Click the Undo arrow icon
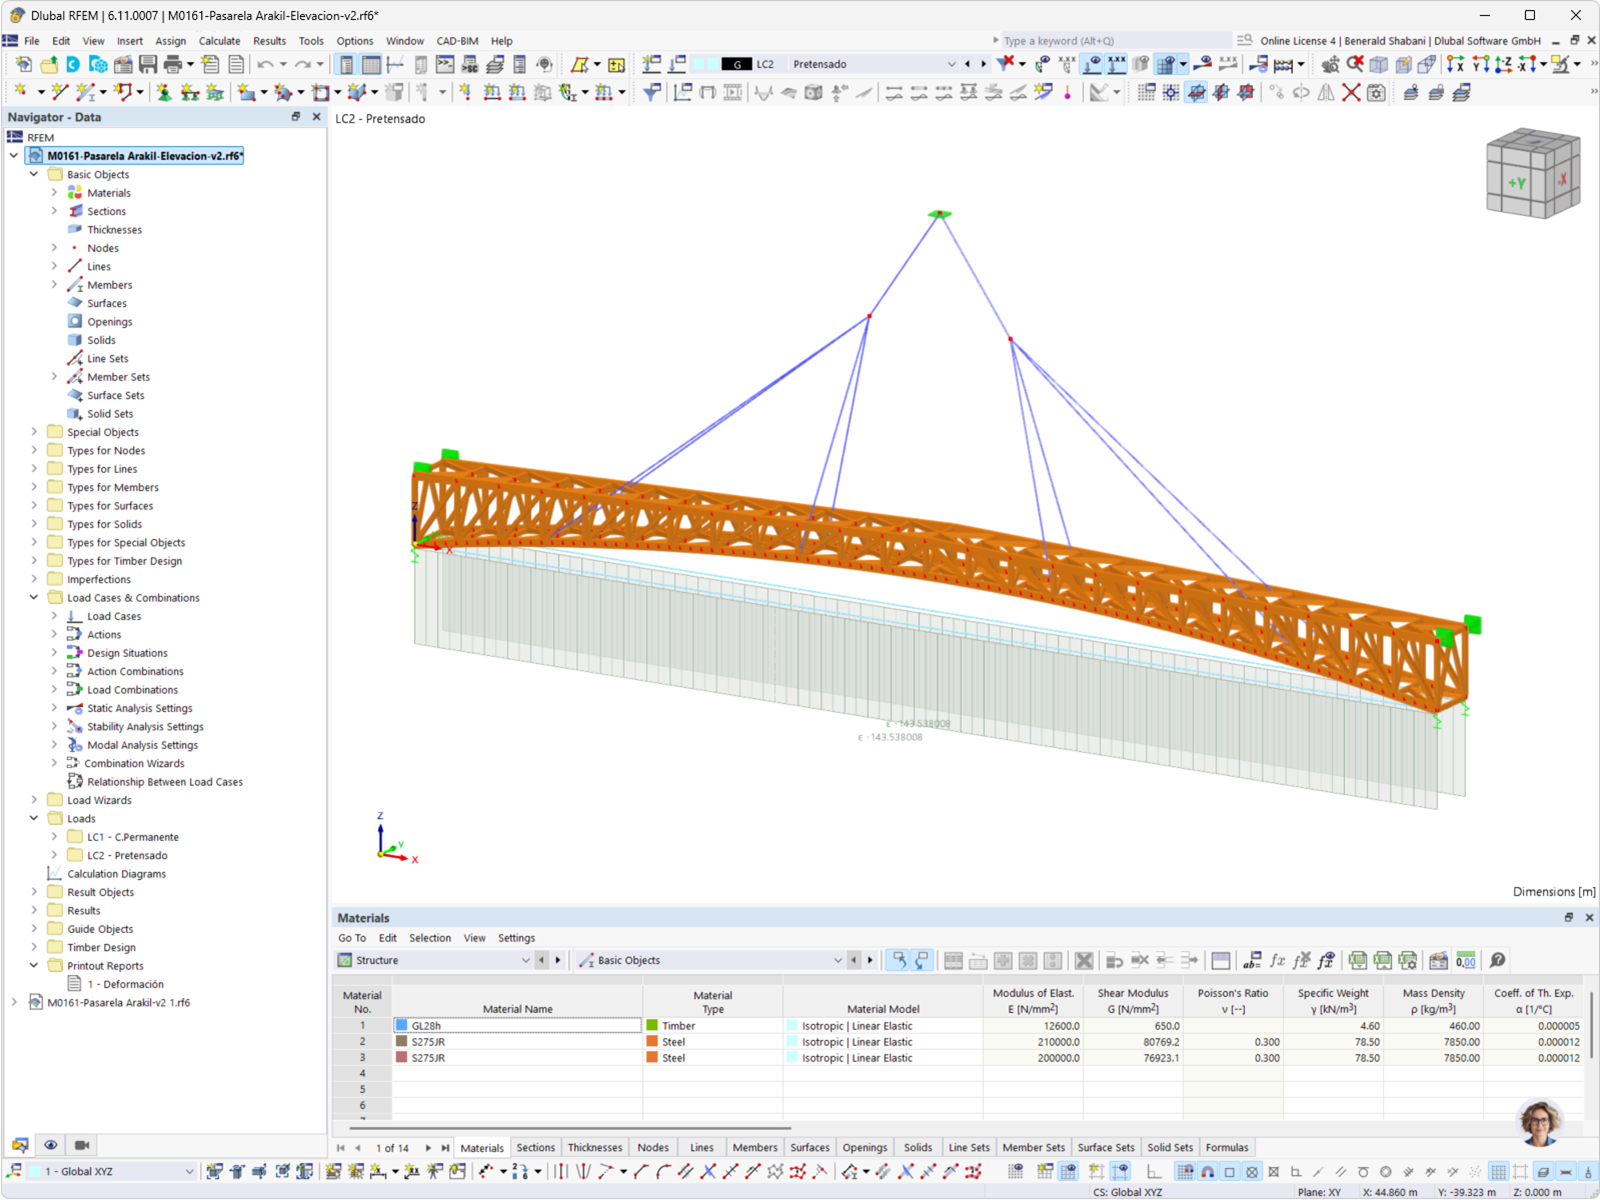Viewport: 1600px width, 1200px height. click(x=265, y=64)
